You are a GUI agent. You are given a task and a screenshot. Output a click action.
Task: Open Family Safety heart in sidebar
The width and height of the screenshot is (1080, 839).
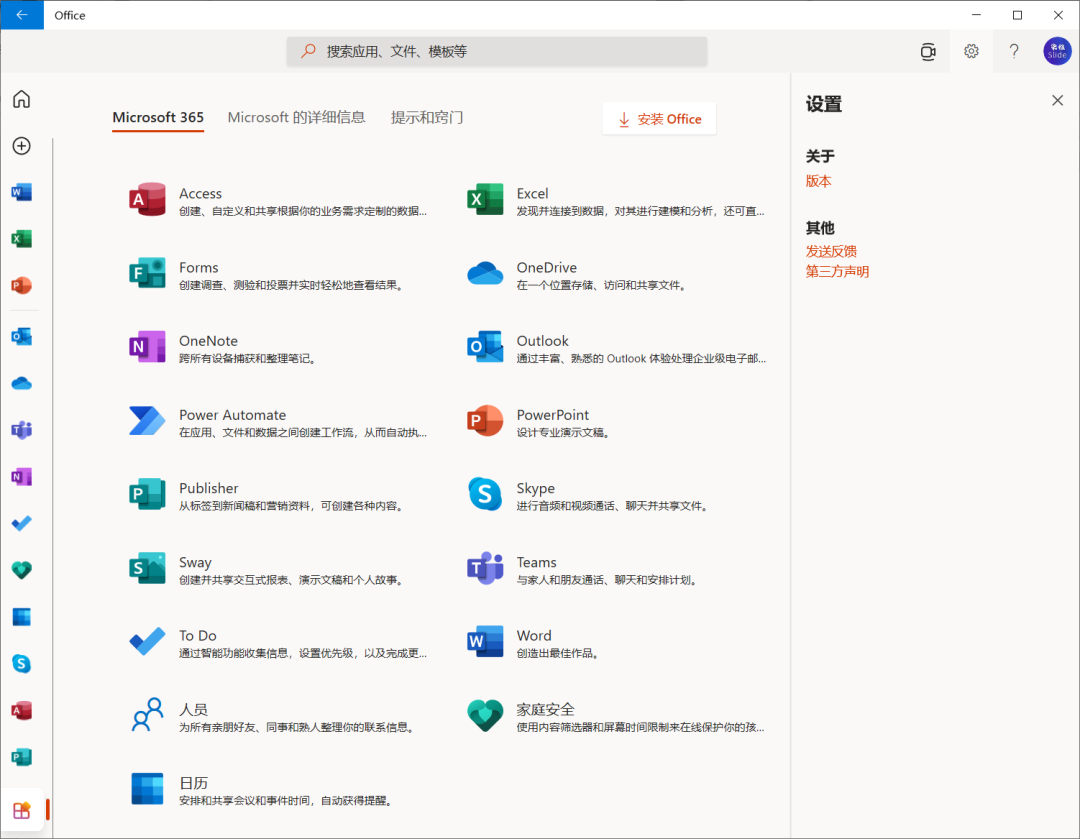21,570
